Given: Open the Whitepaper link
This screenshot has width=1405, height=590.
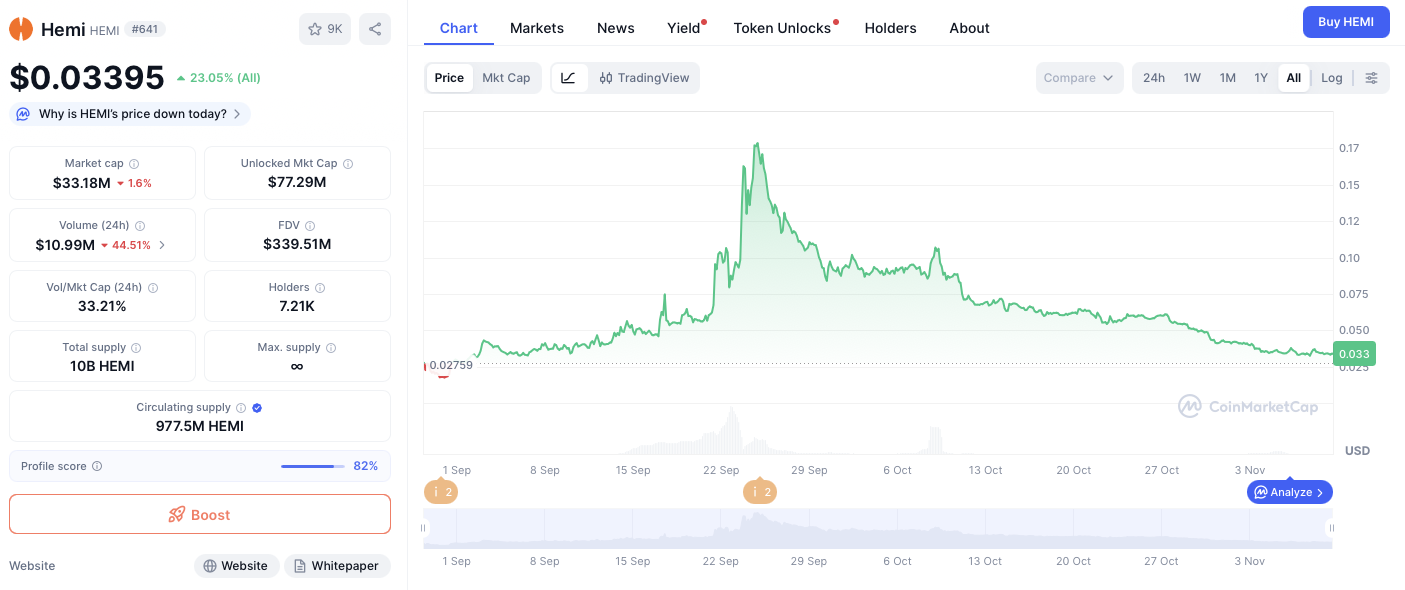Looking at the screenshot, I should coord(337,566).
